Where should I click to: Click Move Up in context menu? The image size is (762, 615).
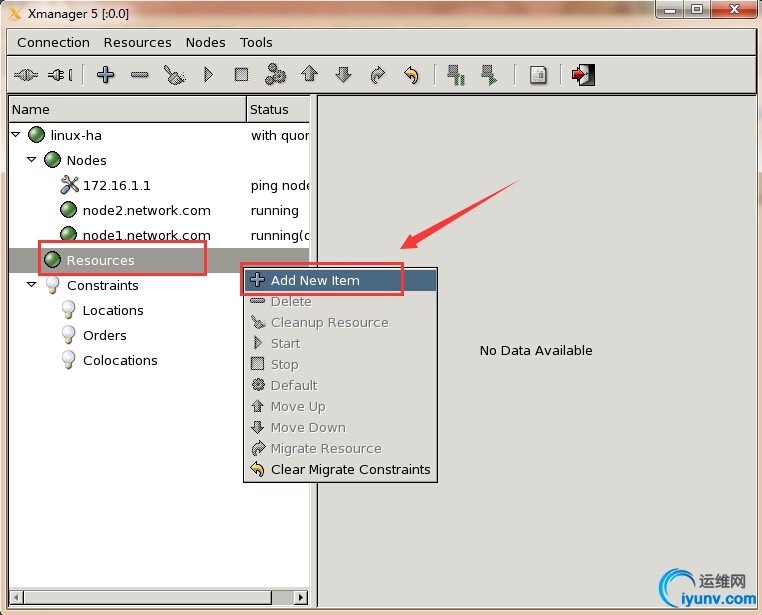[x=340, y=407]
